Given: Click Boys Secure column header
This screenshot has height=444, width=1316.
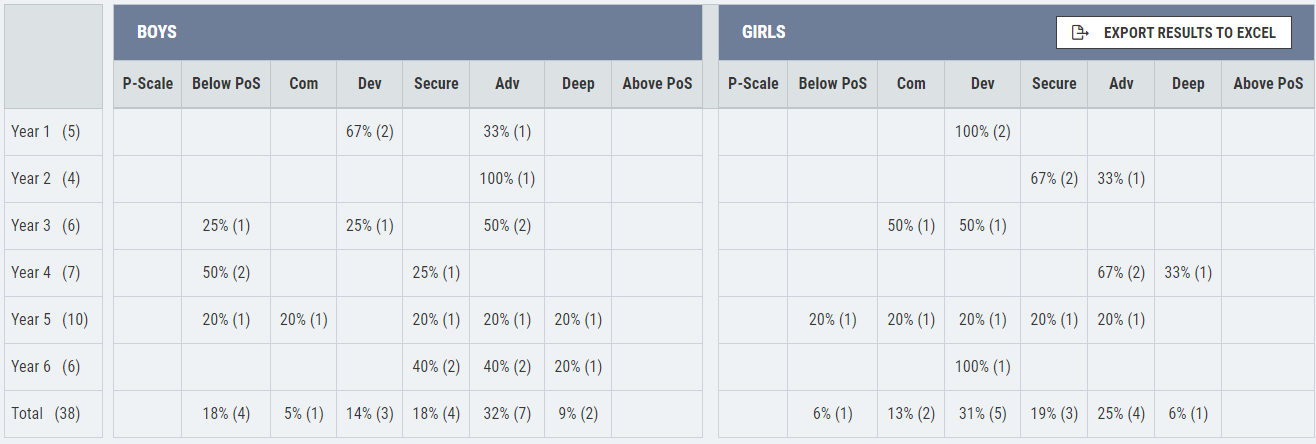Looking at the screenshot, I should [x=436, y=84].
